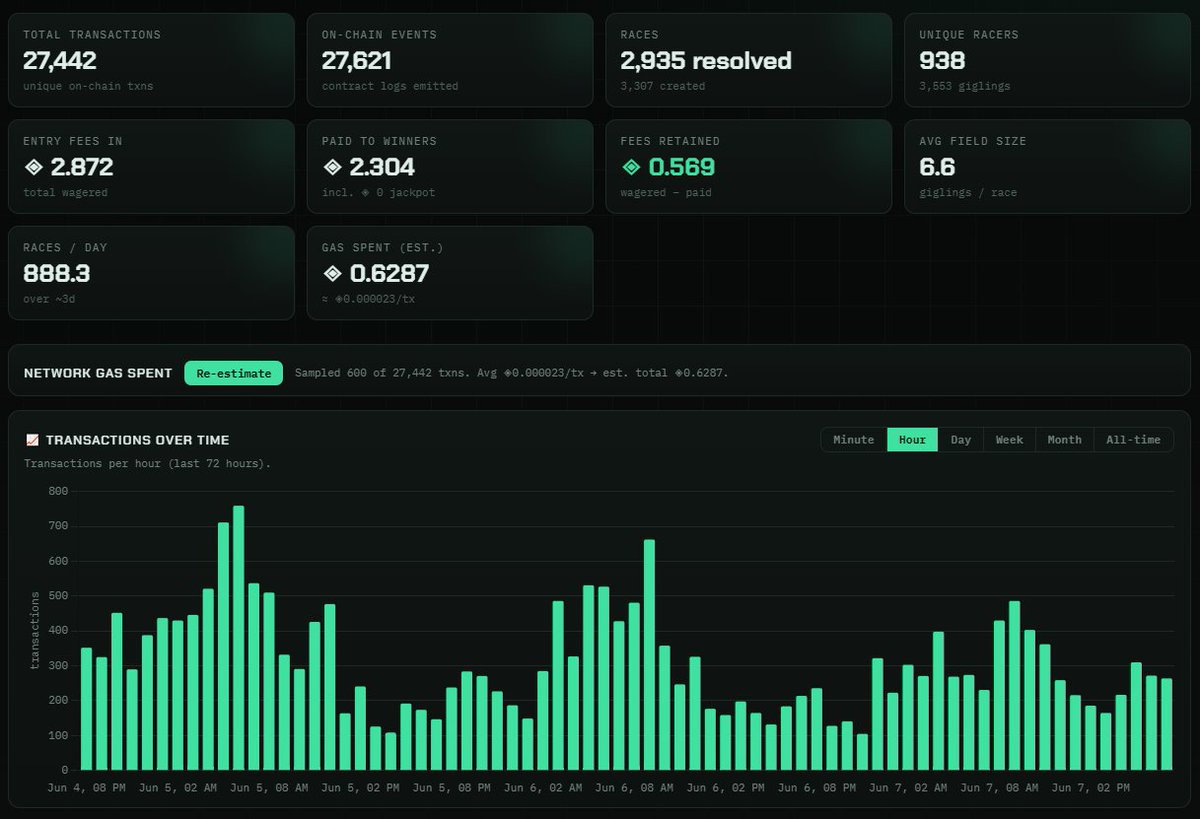Click the ETH diamond icon in Gas Spent card

(x=332, y=273)
